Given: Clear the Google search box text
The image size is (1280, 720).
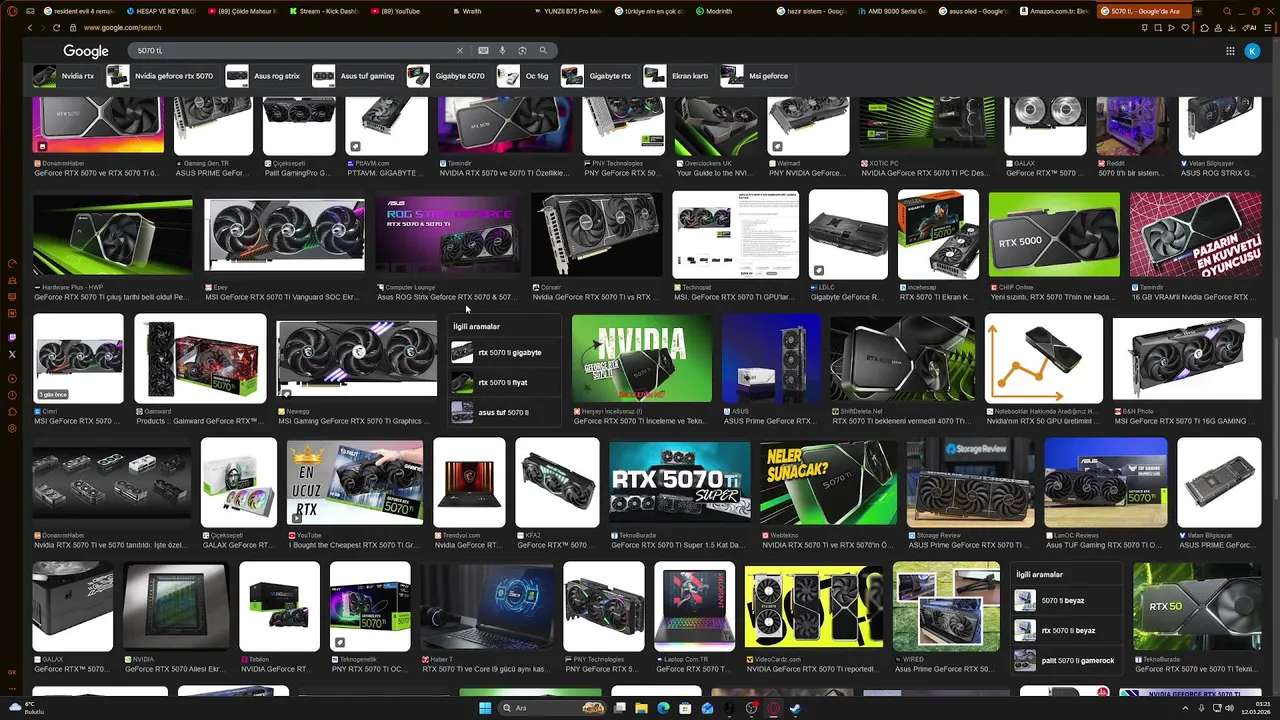Looking at the screenshot, I should pos(460,50).
